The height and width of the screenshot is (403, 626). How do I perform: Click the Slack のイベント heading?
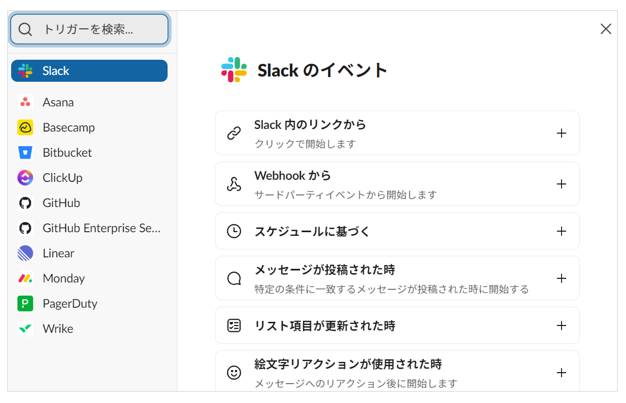pyautogui.click(x=322, y=70)
